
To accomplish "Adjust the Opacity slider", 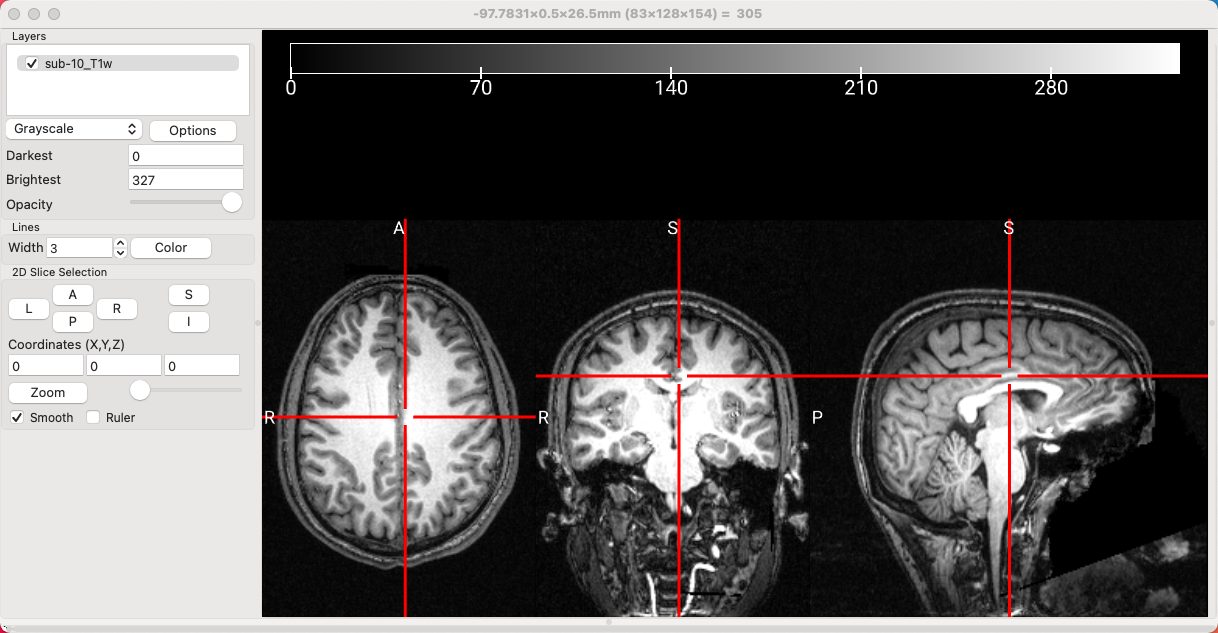I will (x=232, y=202).
